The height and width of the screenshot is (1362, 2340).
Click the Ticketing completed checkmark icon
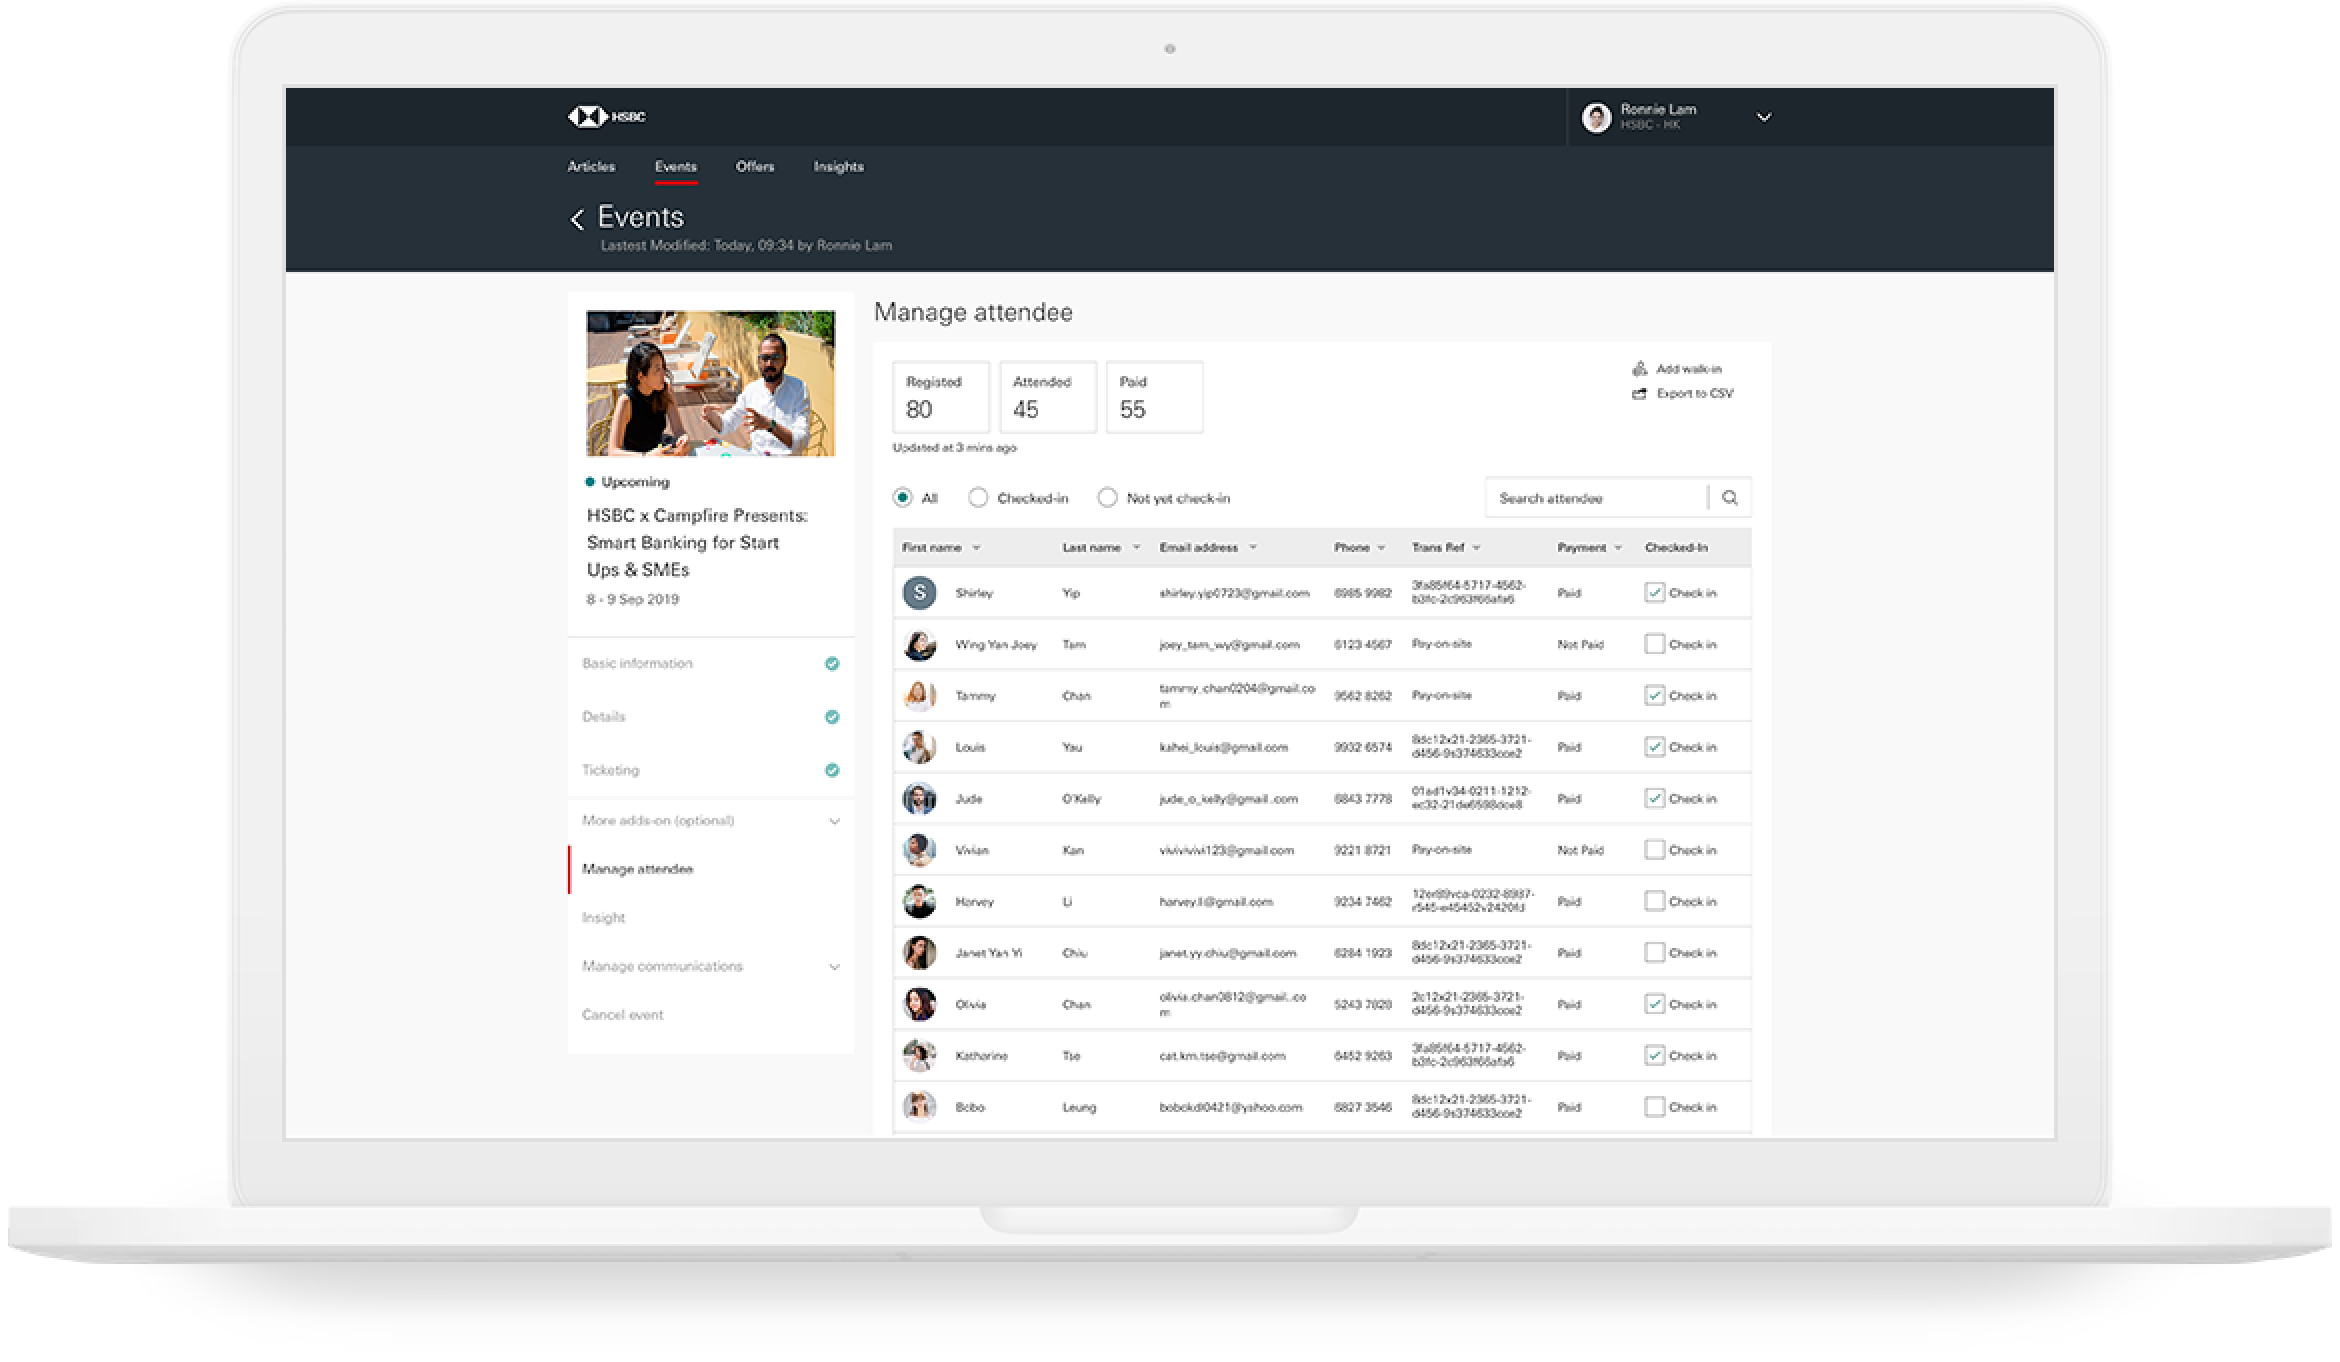(x=832, y=770)
